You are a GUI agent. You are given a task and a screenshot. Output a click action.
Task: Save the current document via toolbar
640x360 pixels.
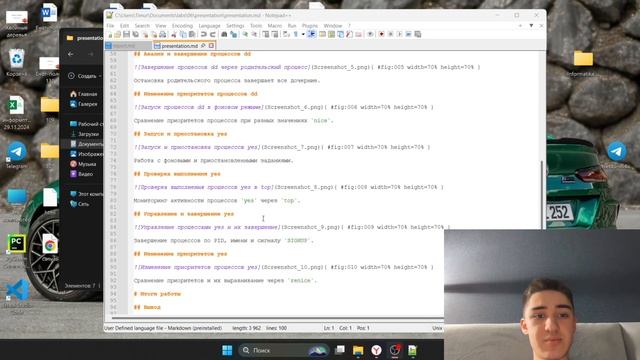(126, 34)
